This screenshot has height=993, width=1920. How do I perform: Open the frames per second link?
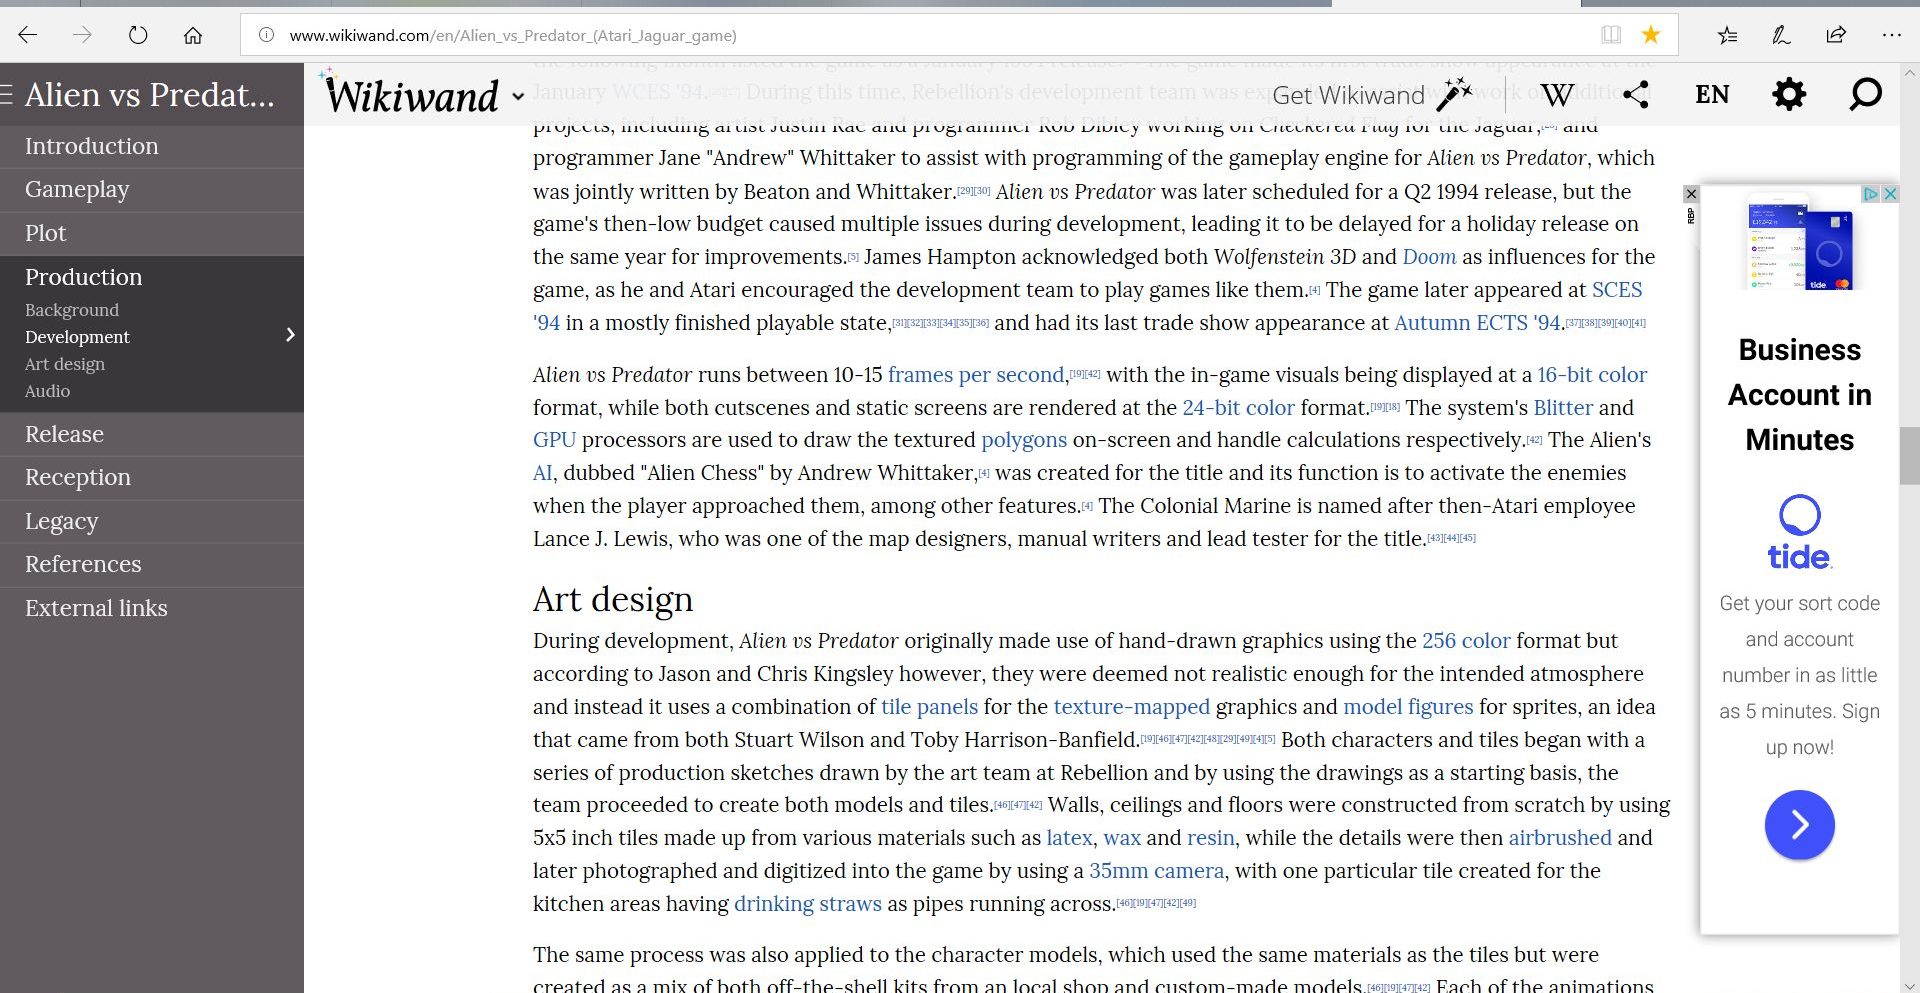[x=975, y=375]
